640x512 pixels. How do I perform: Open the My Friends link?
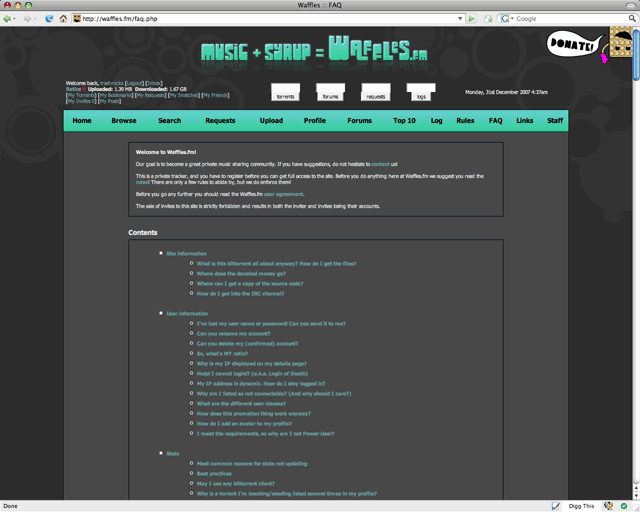tap(216, 95)
